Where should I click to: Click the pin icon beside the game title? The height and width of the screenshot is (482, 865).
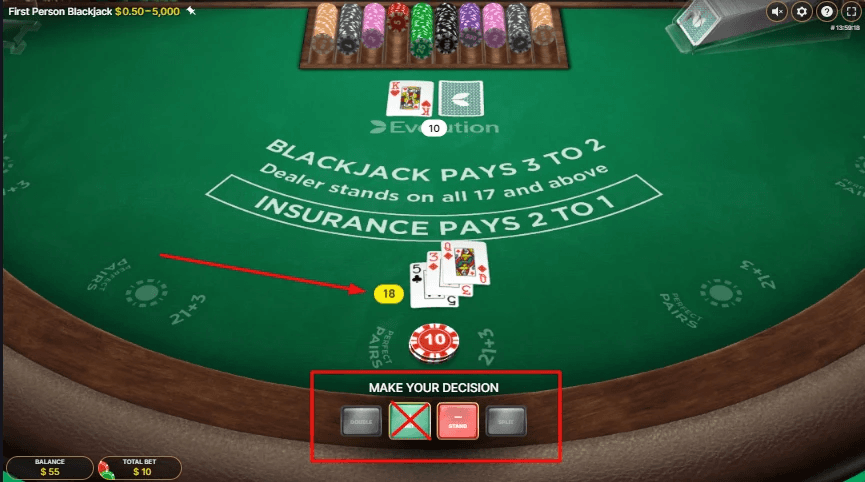(x=191, y=10)
